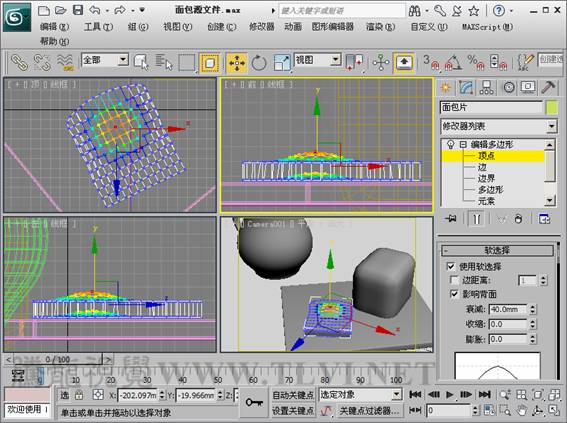Switch to the Display command panel tab
This screenshot has height=423, width=567.
[x=528, y=87]
